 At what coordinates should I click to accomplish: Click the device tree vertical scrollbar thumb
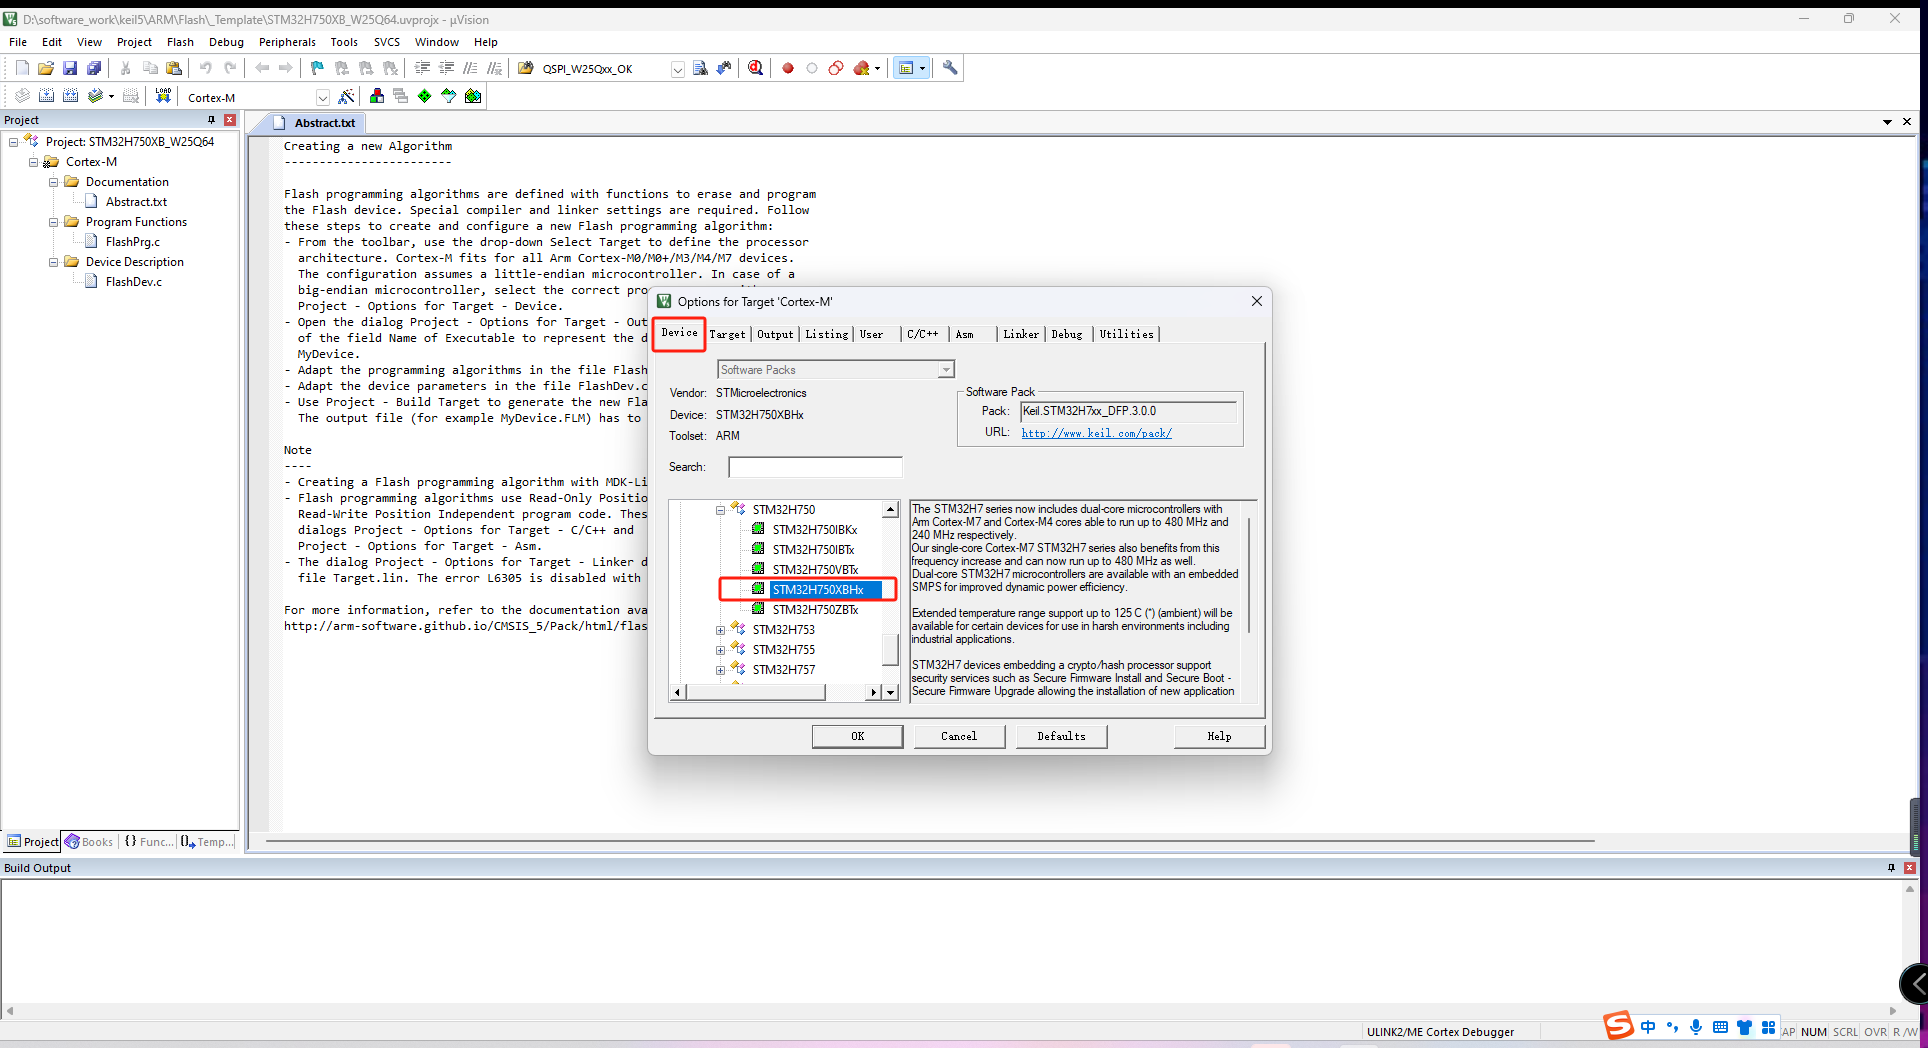tap(890, 649)
